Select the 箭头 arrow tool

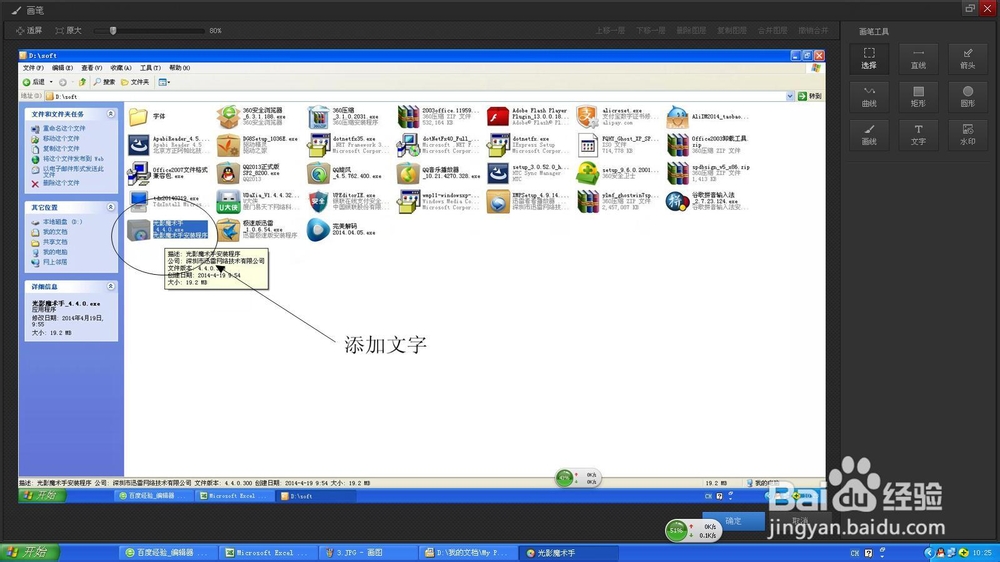967,58
